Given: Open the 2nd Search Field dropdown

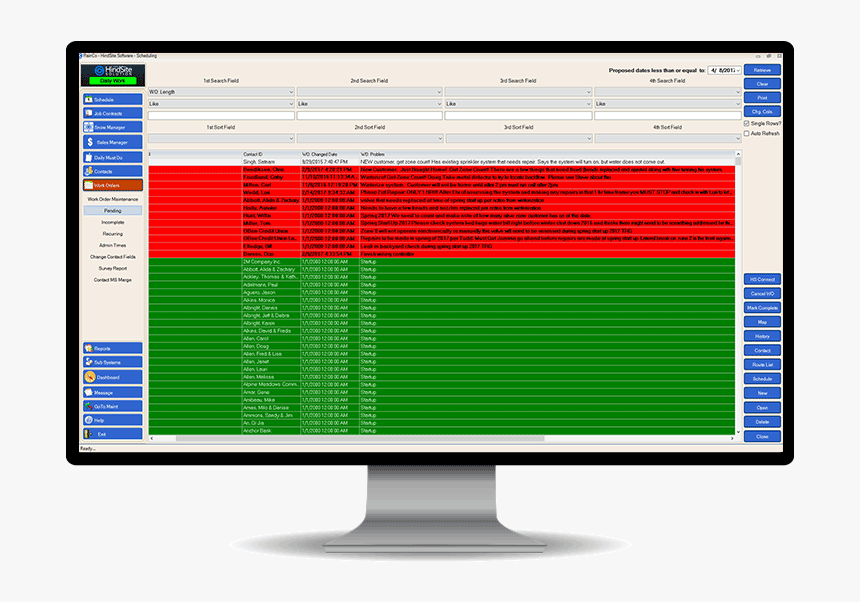Looking at the screenshot, I should (370, 92).
